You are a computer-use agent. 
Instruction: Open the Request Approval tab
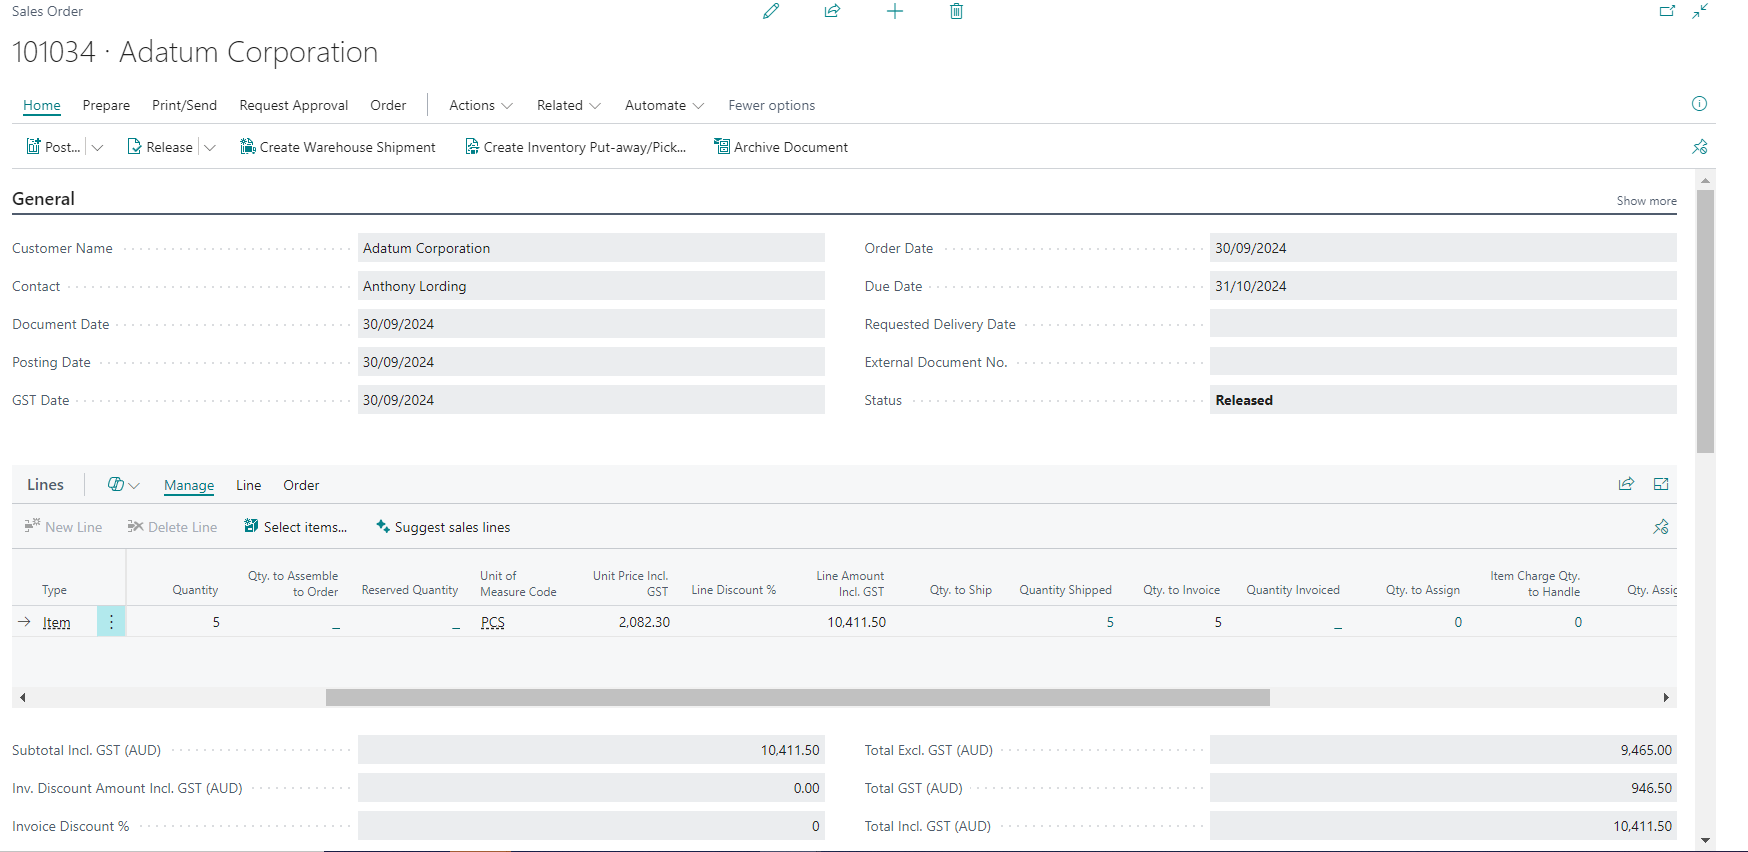[x=294, y=105]
